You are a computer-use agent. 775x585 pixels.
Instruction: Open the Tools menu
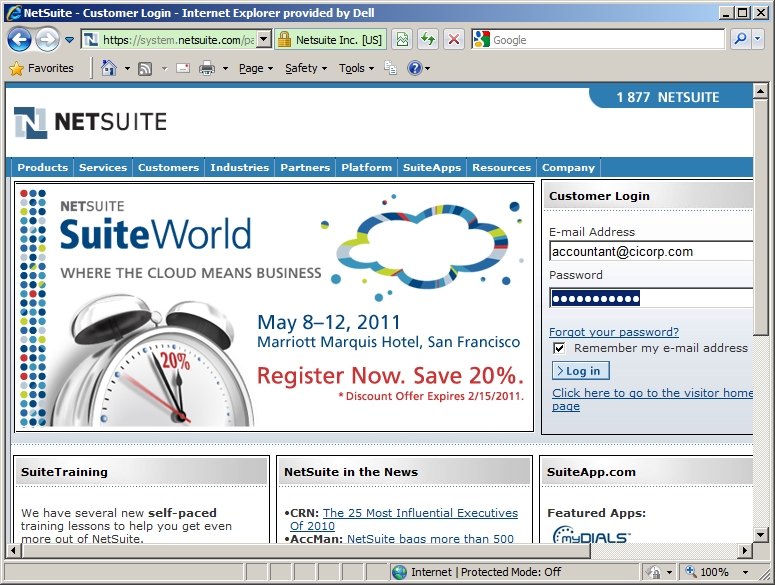tap(356, 68)
